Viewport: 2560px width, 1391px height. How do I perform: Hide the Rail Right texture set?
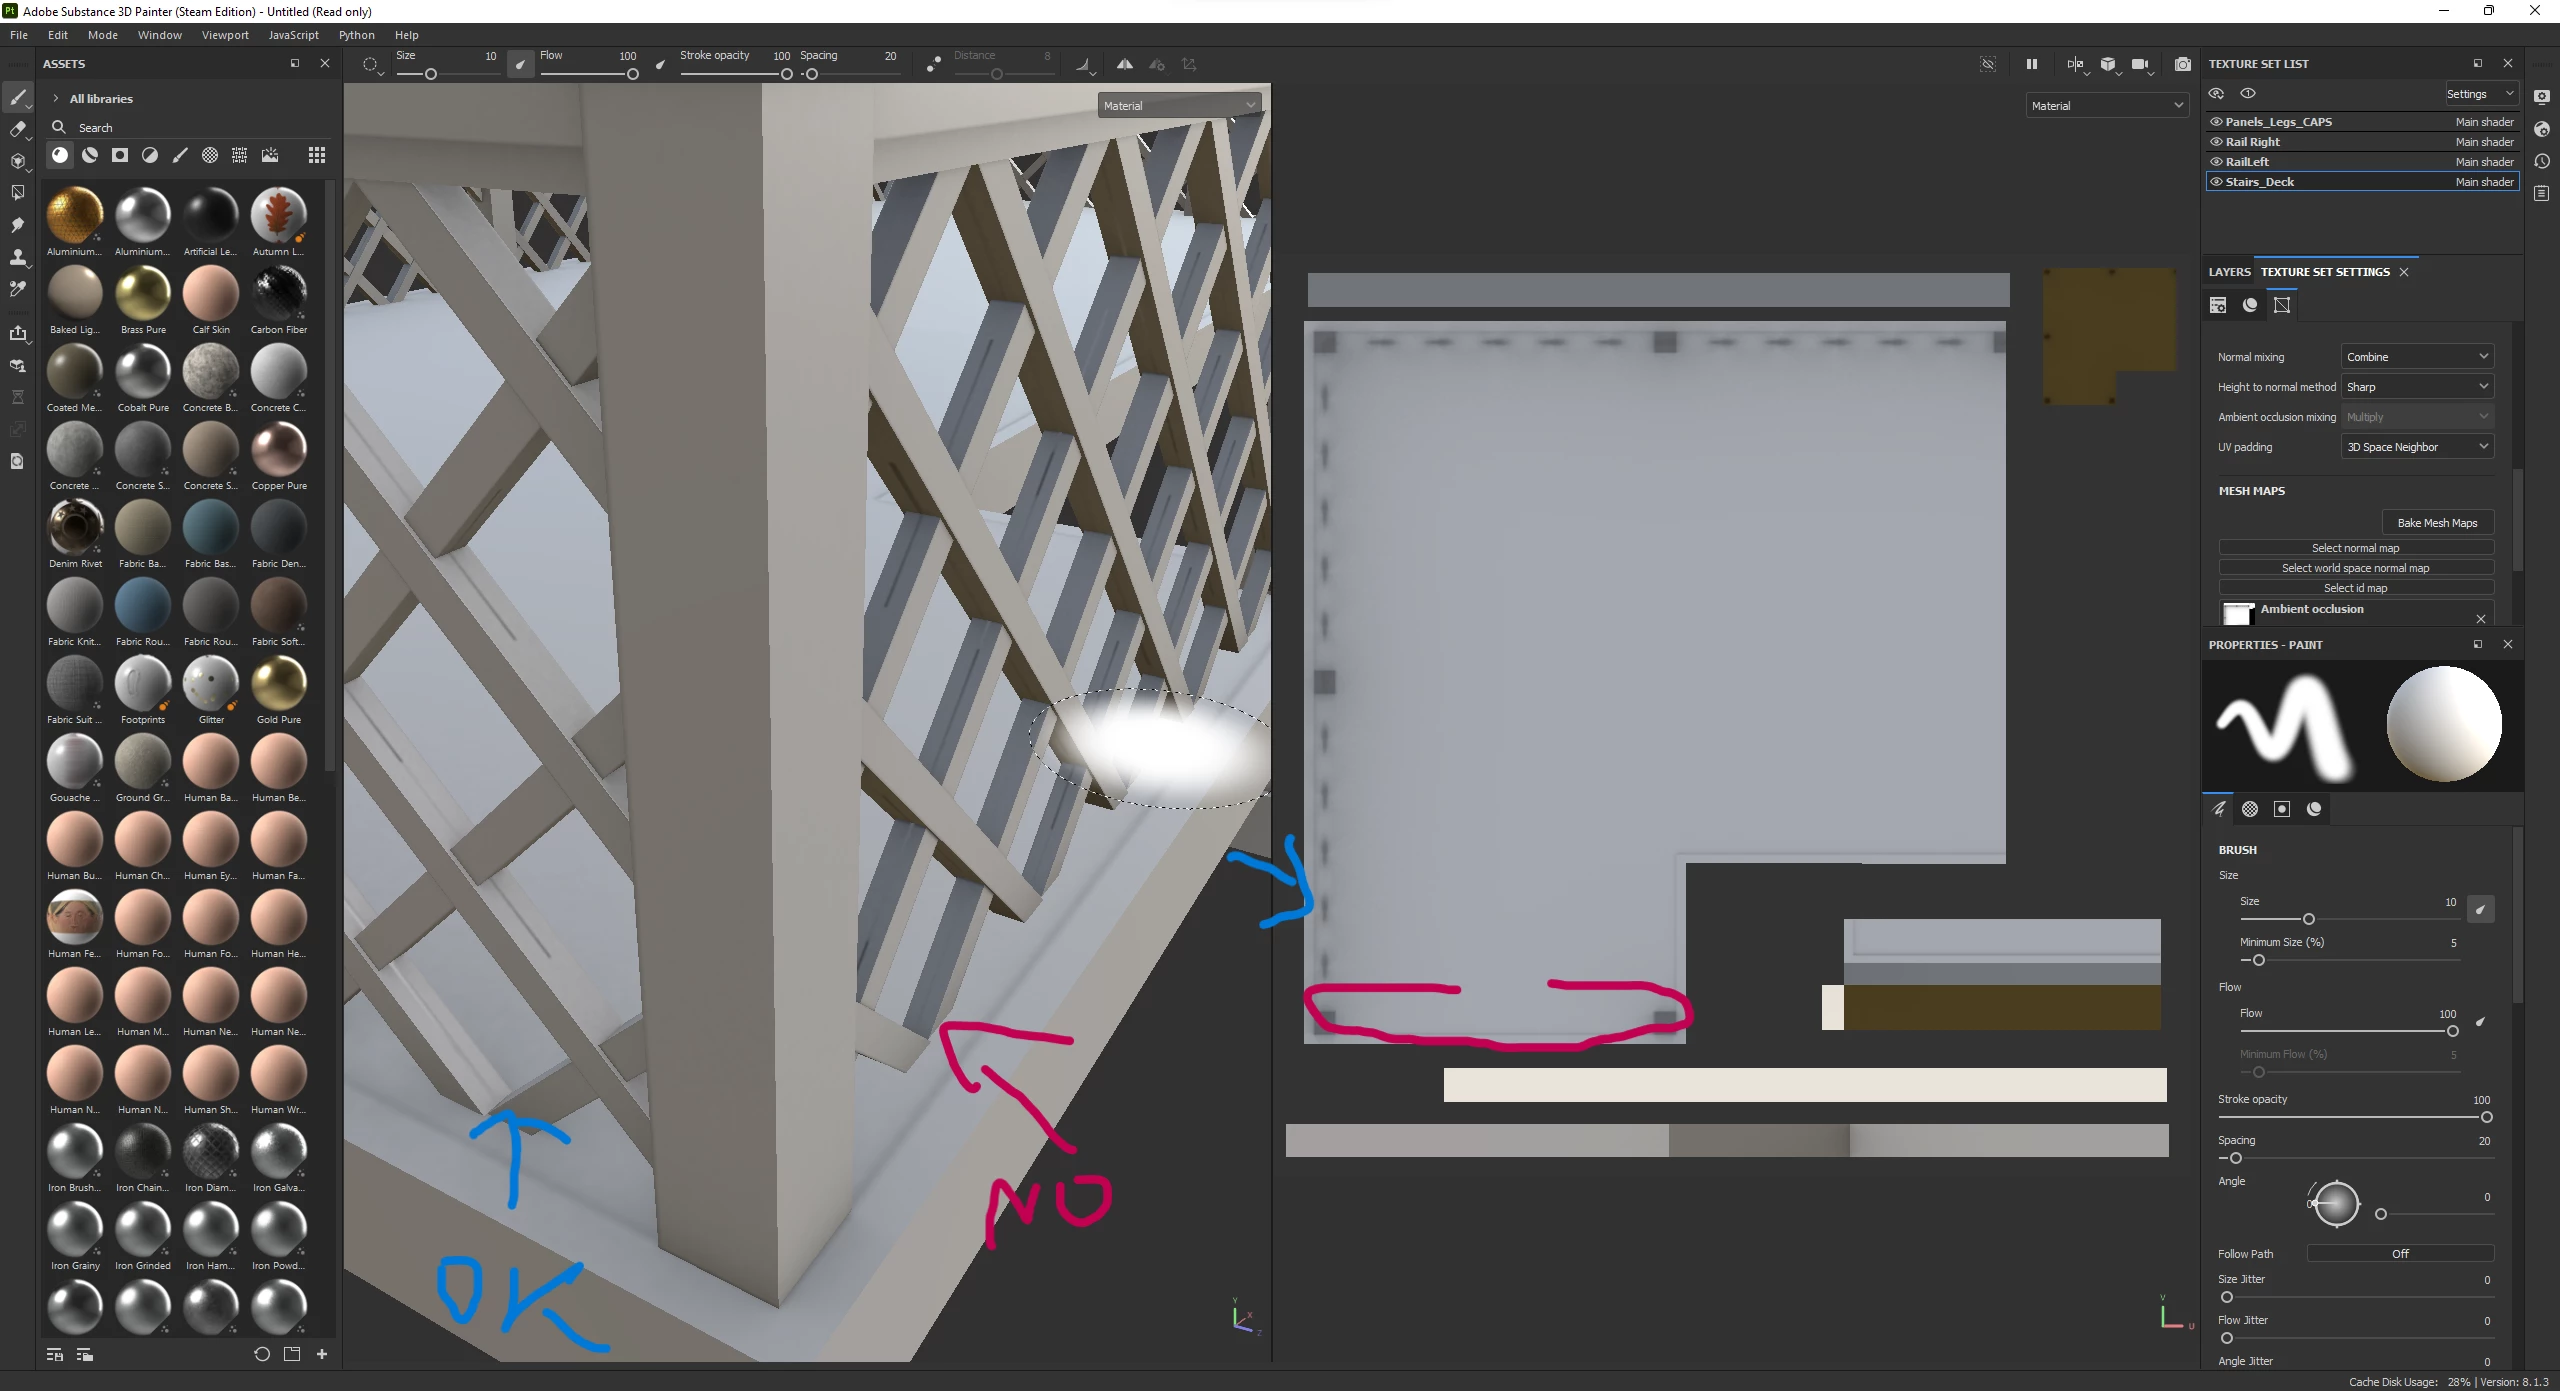pos(2216,142)
